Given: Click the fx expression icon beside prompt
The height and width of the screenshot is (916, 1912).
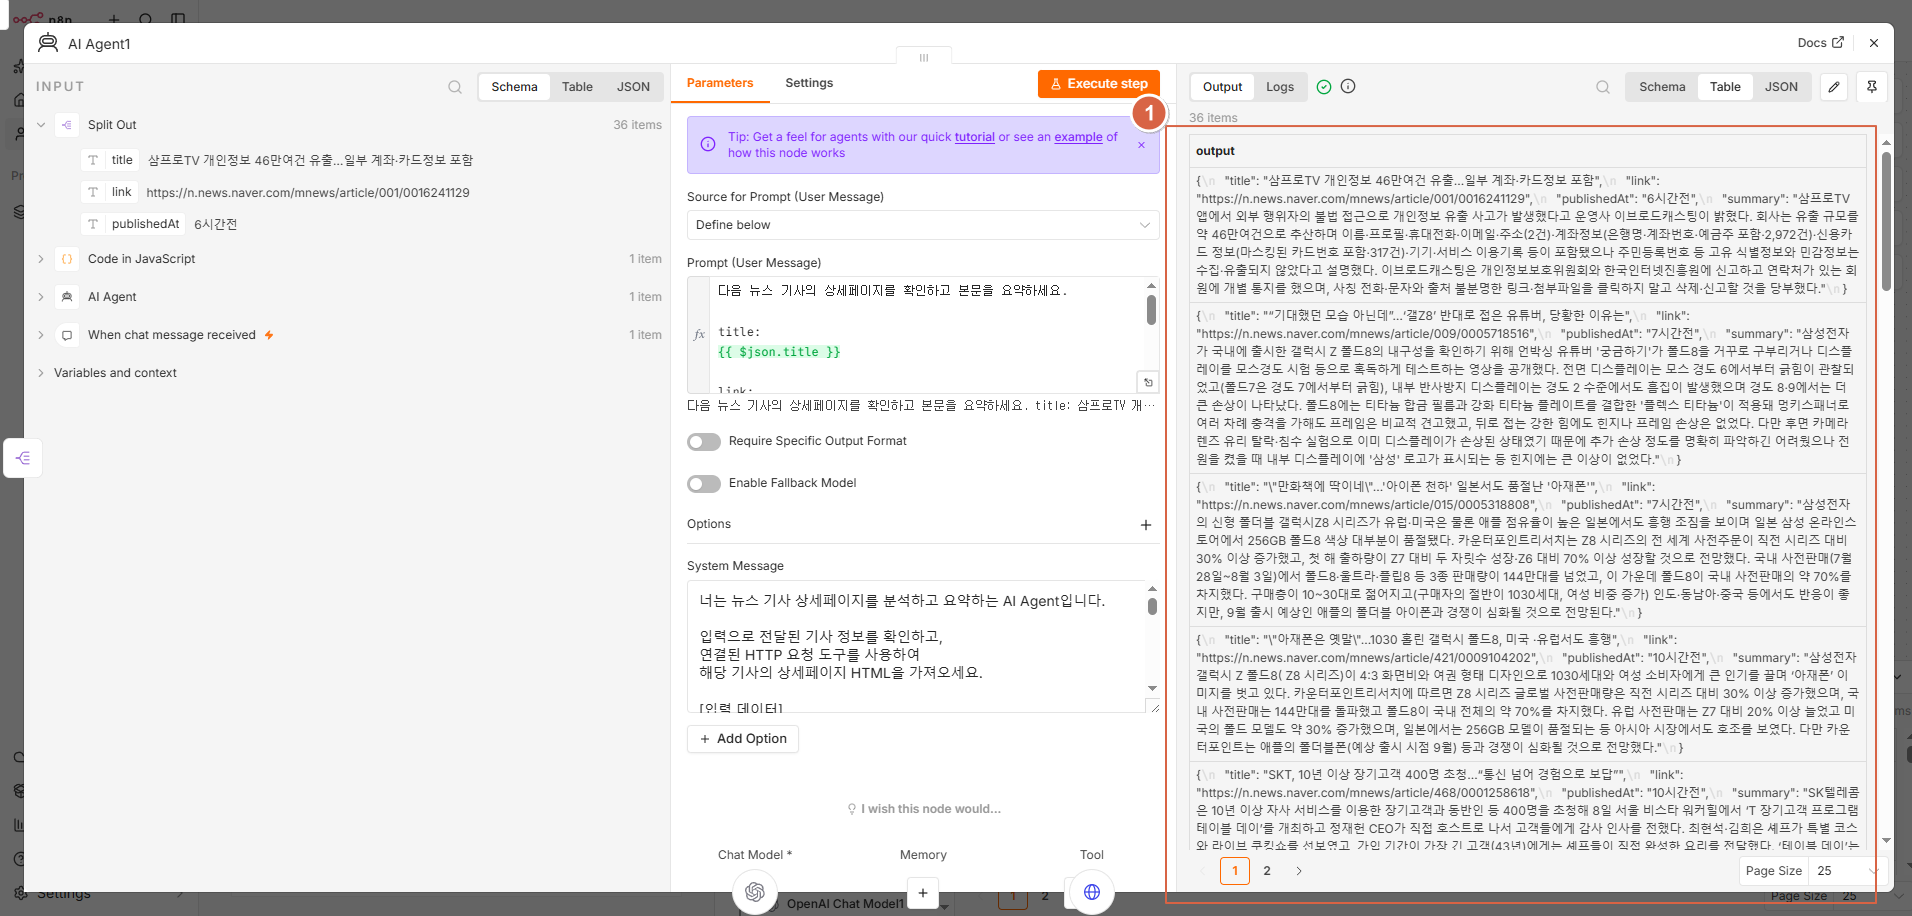Looking at the screenshot, I should tap(699, 334).
